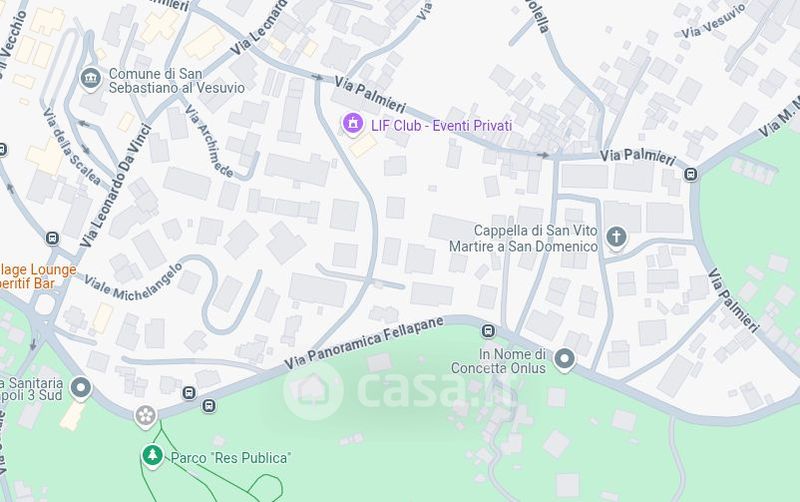Click the Azienda Sanitaria Napoli 3 Sud pin
The height and width of the screenshot is (502, 800).
pyautogui.click(x=81, y=389)
